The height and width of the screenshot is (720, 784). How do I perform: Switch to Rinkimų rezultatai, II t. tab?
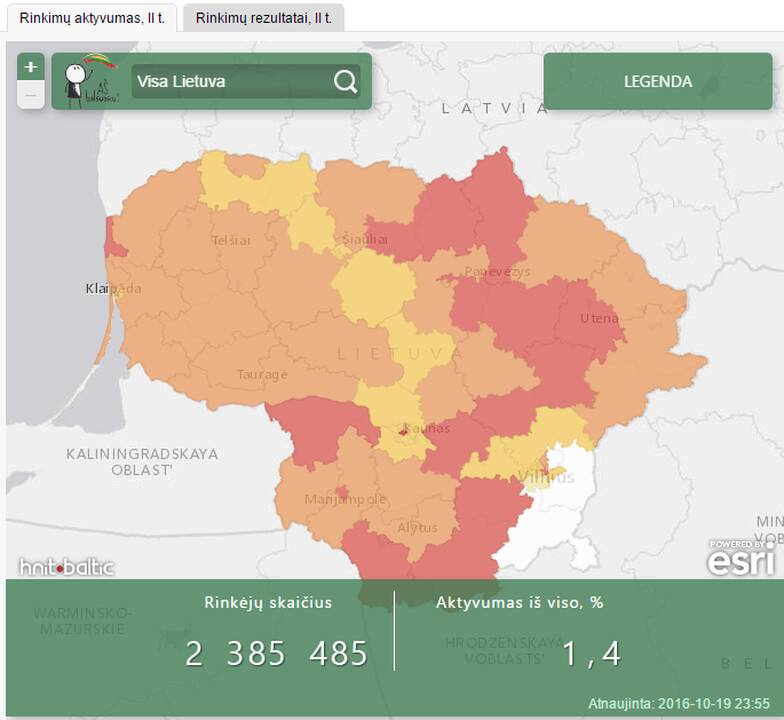pyautogui.click(x=264, y=18)
